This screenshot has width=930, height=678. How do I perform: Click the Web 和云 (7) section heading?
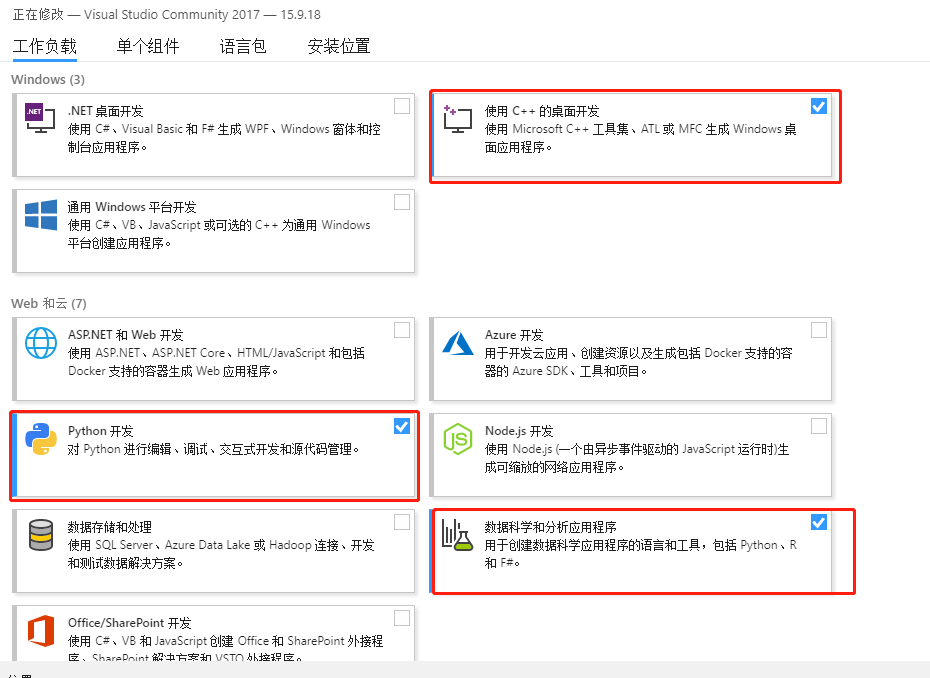pyautogui.click(x=49, y=304)
